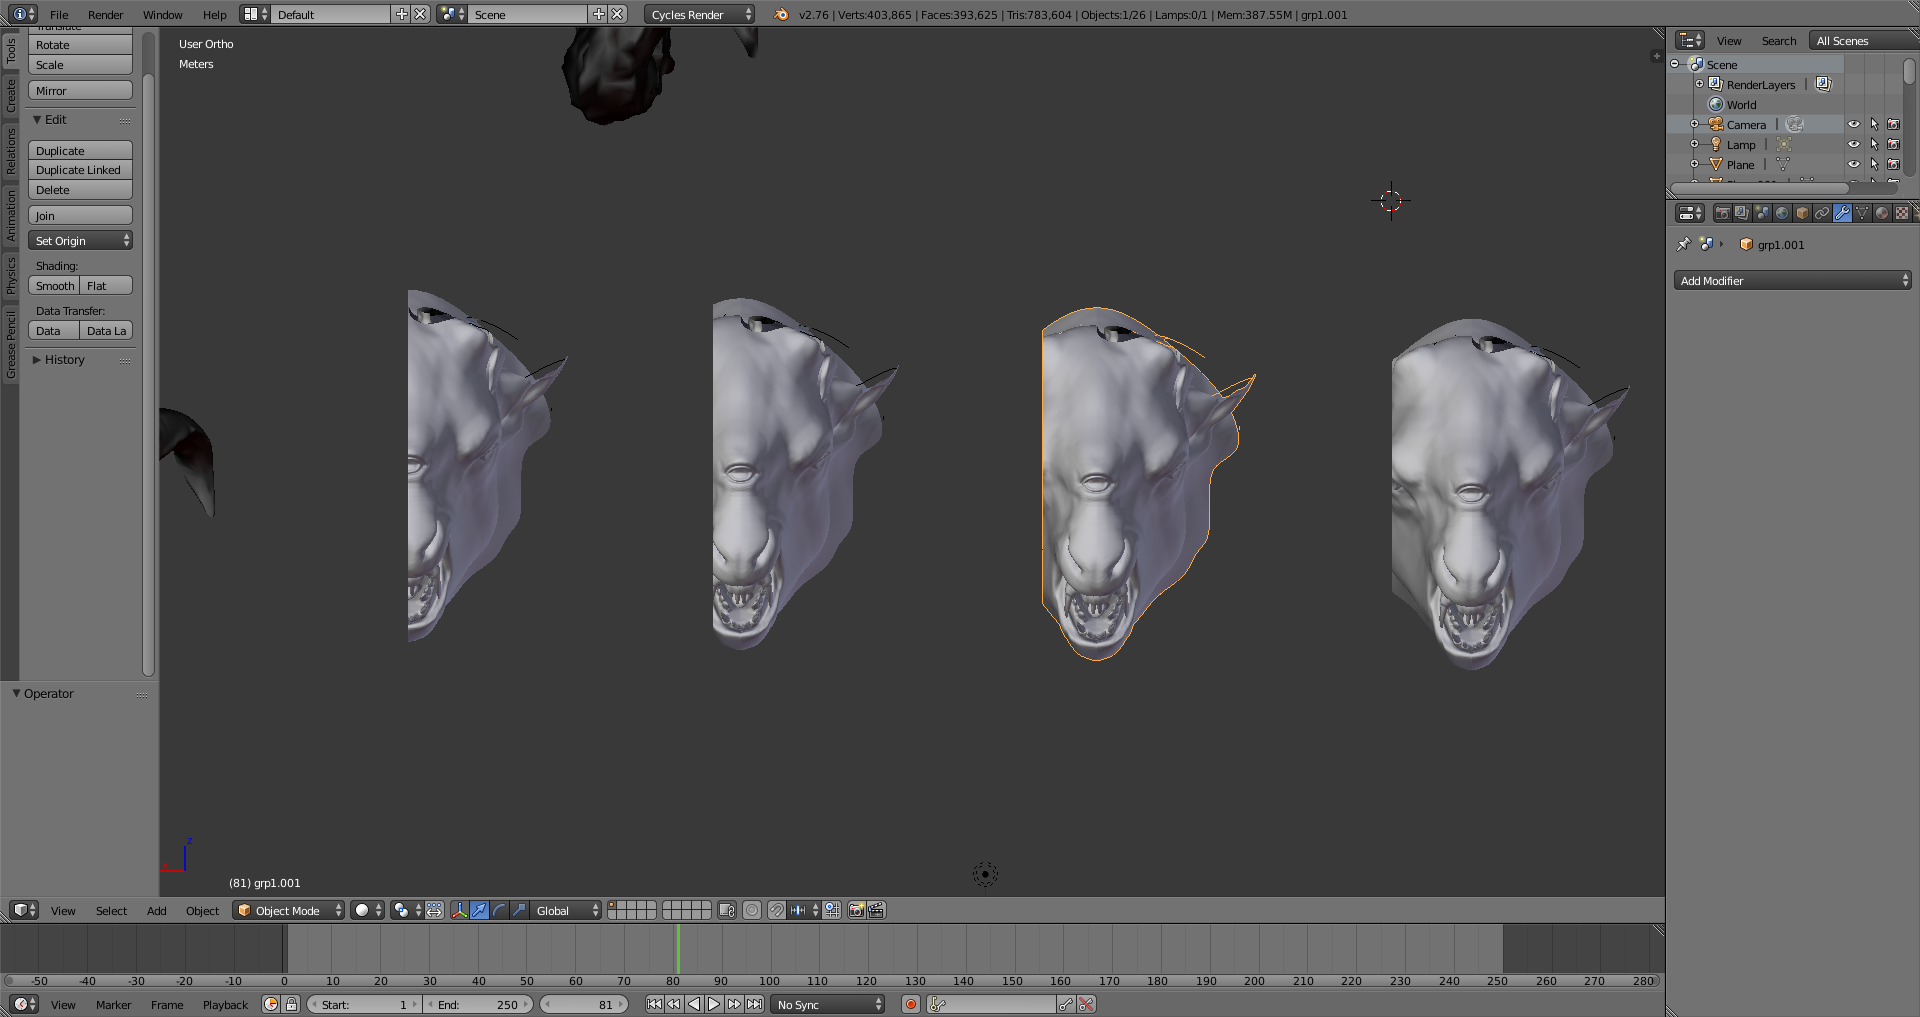Open the Window menu

pos(162,14)
